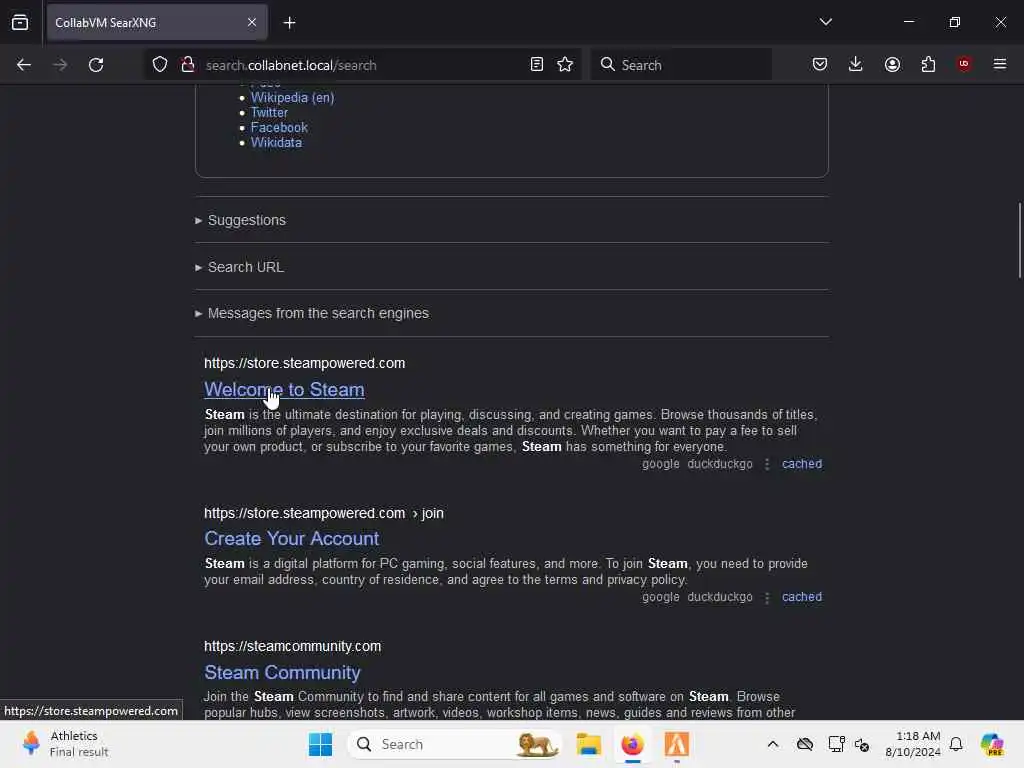Open the Firefox application menu
This screenshot has width=1024, height=768.
tap(1000, 64)
